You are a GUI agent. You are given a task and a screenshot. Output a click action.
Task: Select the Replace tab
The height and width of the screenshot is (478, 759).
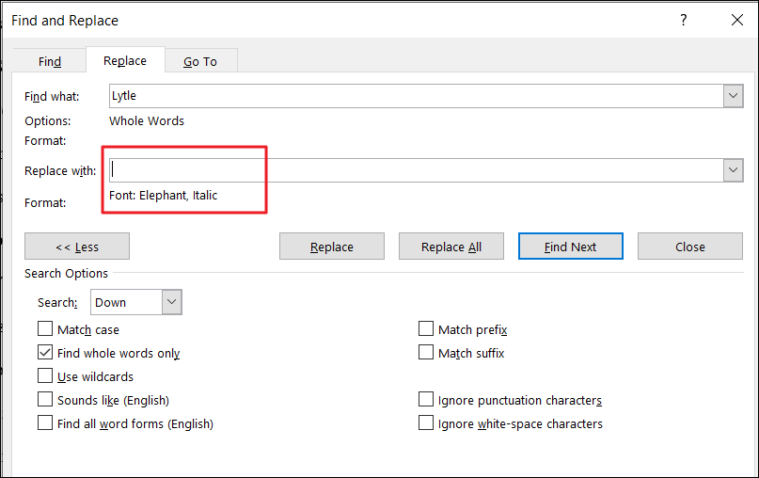(x=125, y=61)
